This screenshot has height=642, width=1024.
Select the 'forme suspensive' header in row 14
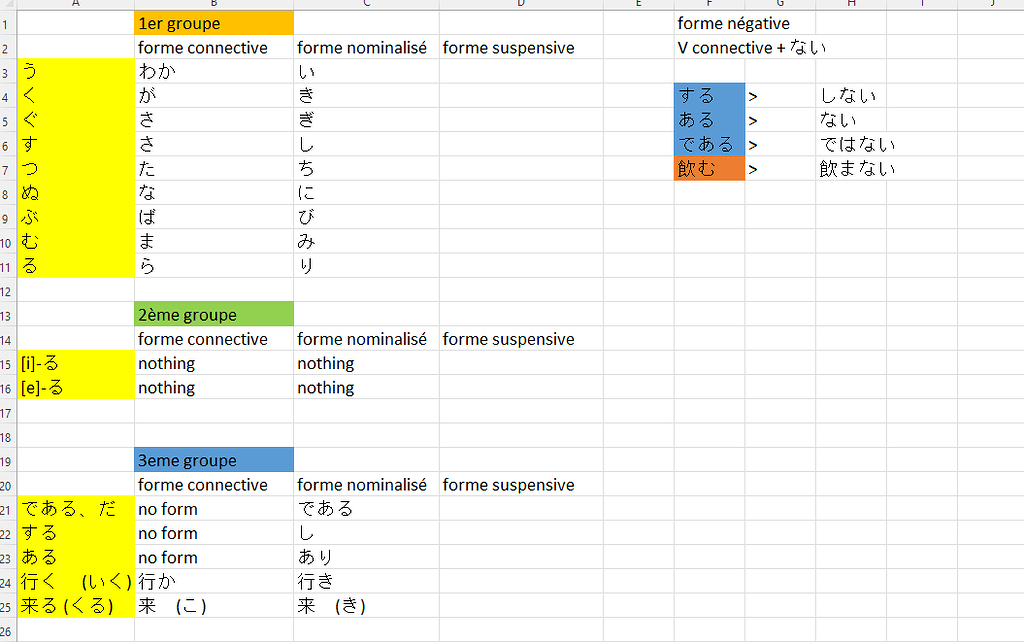[521, 338]
